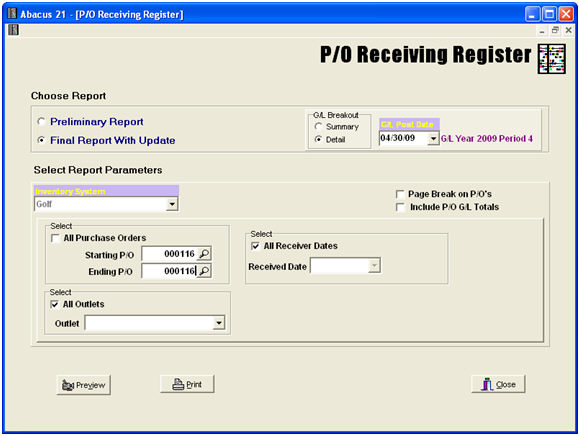Click the Ending P/O magnifier lookup icon
The width and height of the screenshot is (579, 436).
pyautogui.click(x=204, y=271)
